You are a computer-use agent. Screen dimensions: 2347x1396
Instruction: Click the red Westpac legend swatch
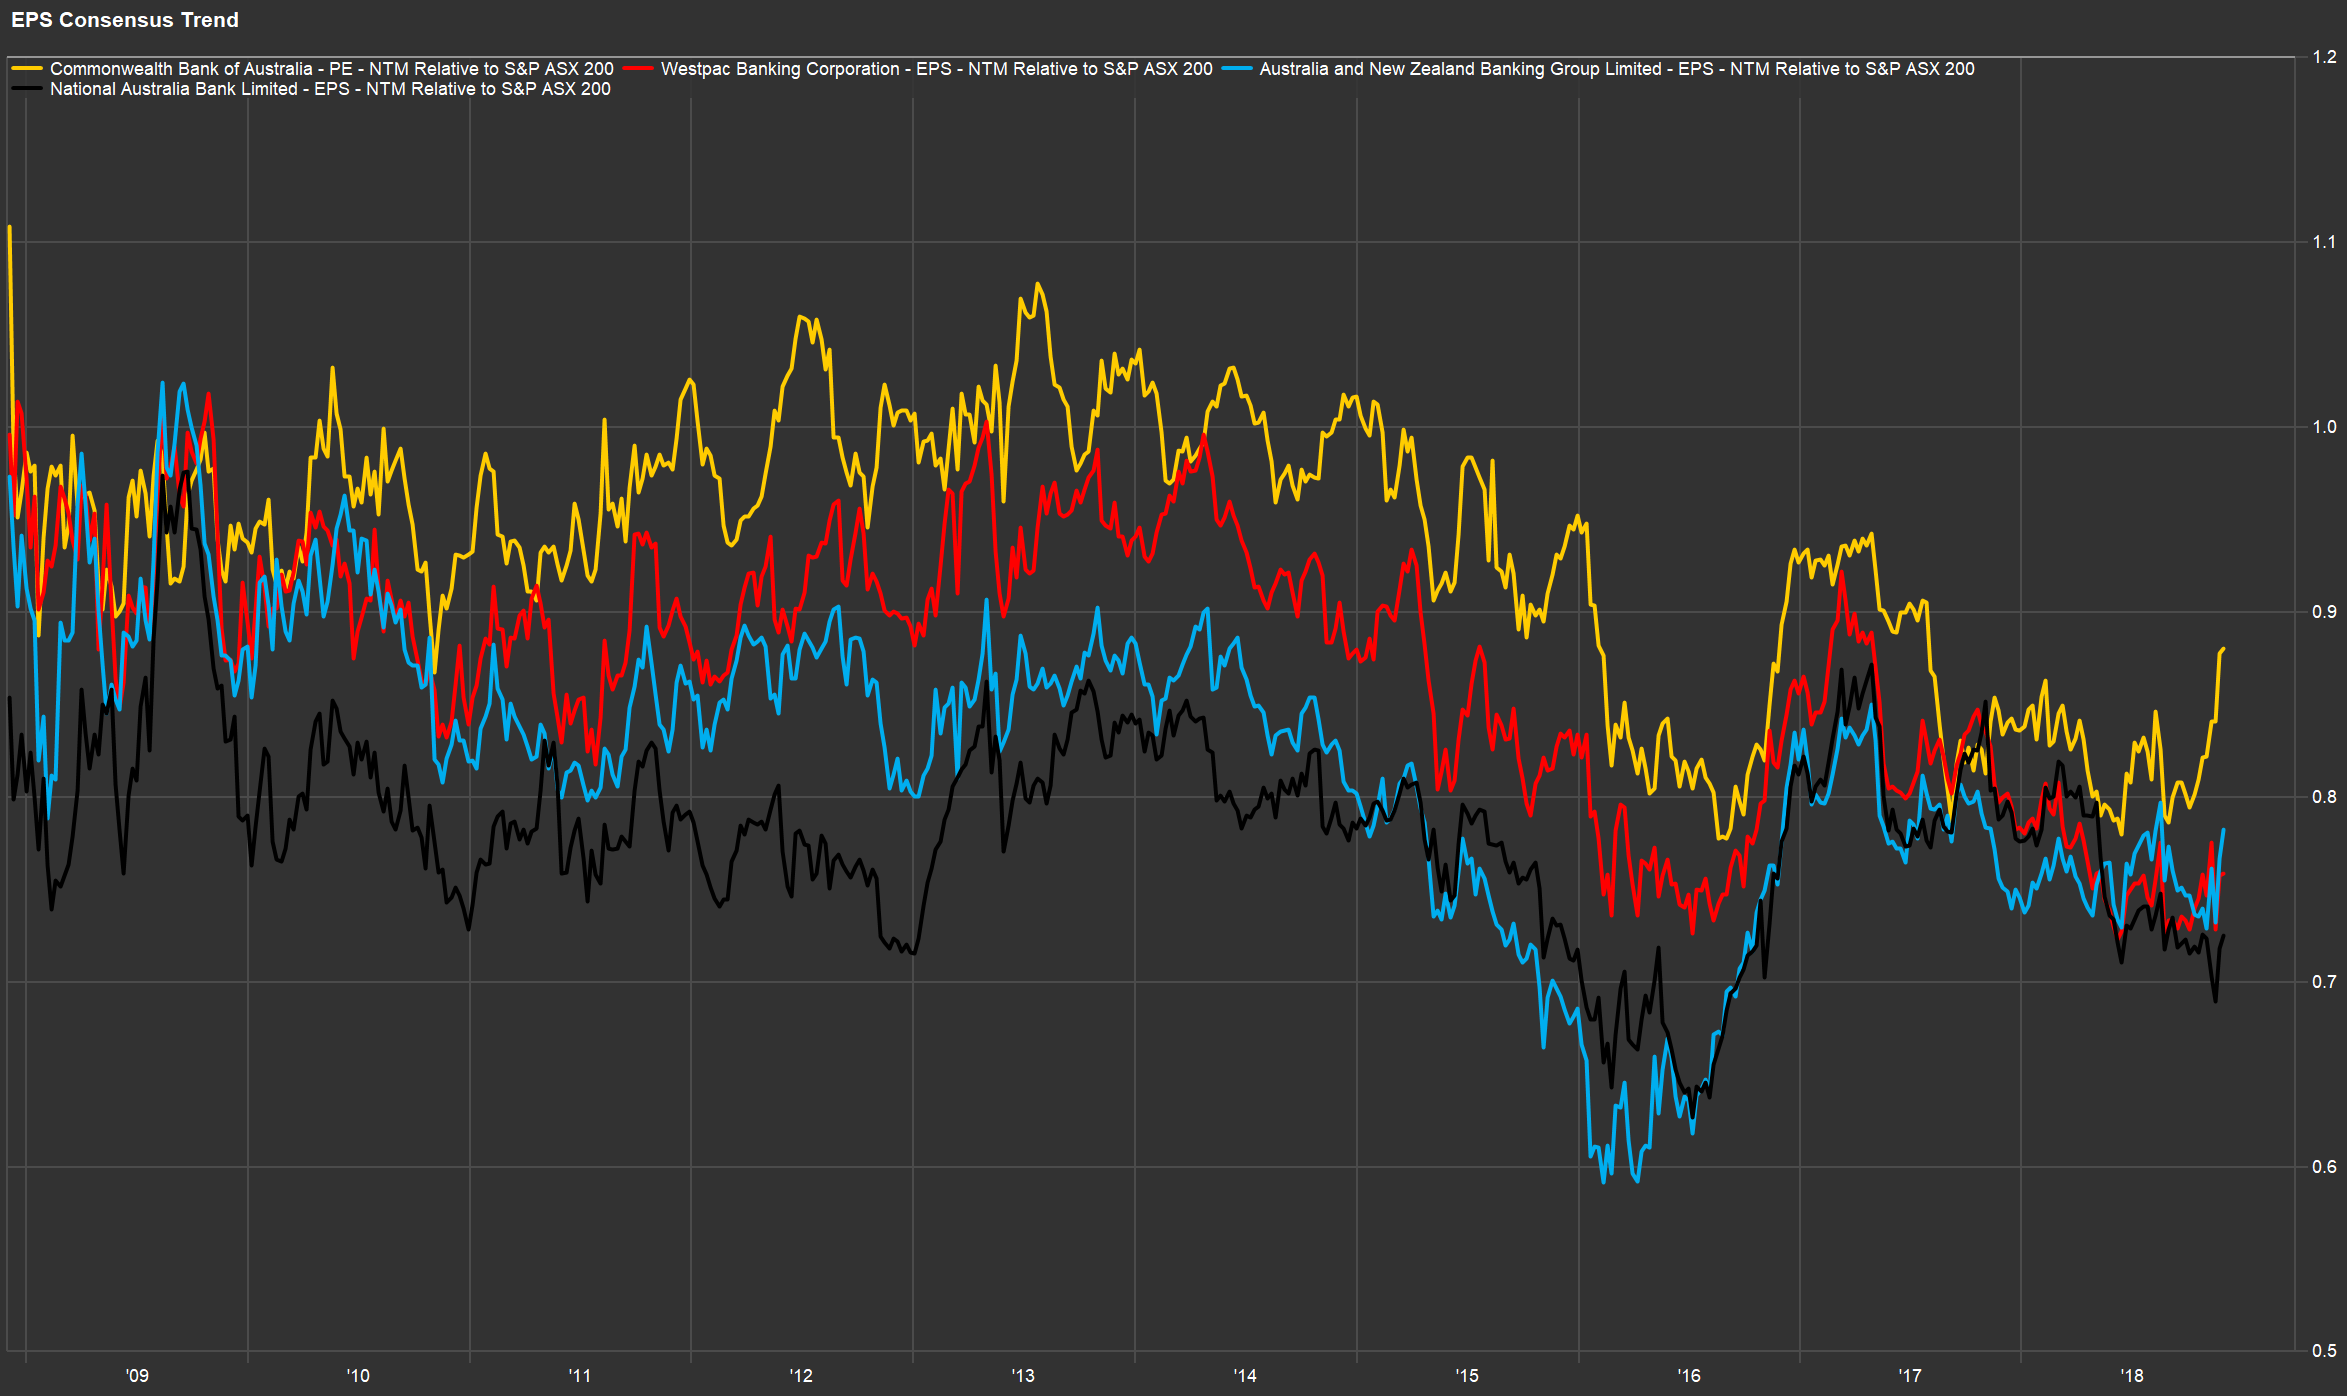638,69
